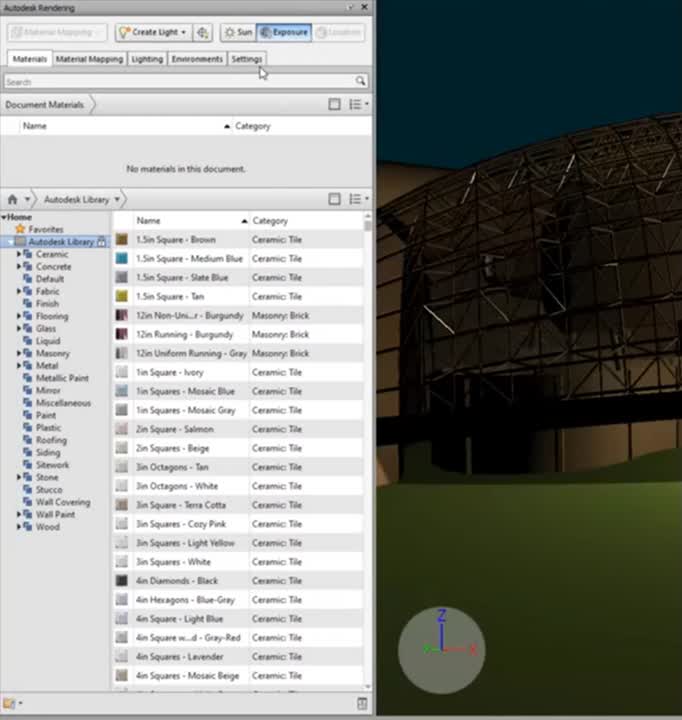Expand the Metal category
Image resolution: width=682 pixels, height=720 pixels.
[x=19, y=365]
